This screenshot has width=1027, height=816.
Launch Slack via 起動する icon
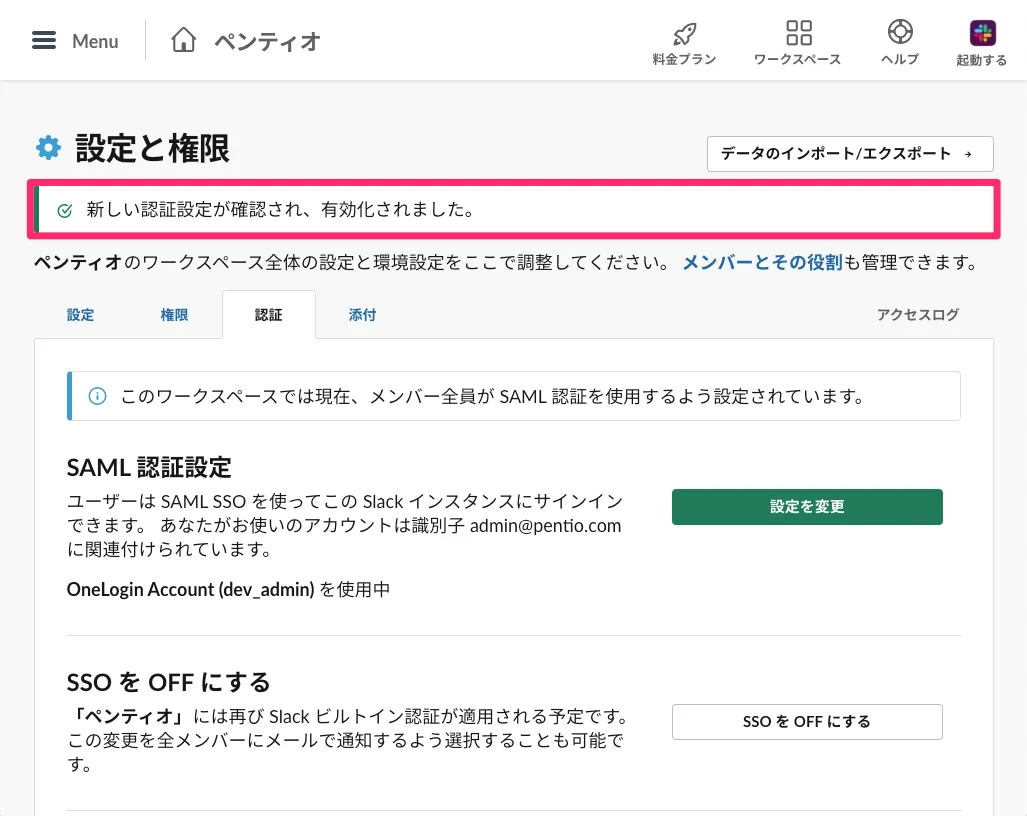tap(982, 33)
